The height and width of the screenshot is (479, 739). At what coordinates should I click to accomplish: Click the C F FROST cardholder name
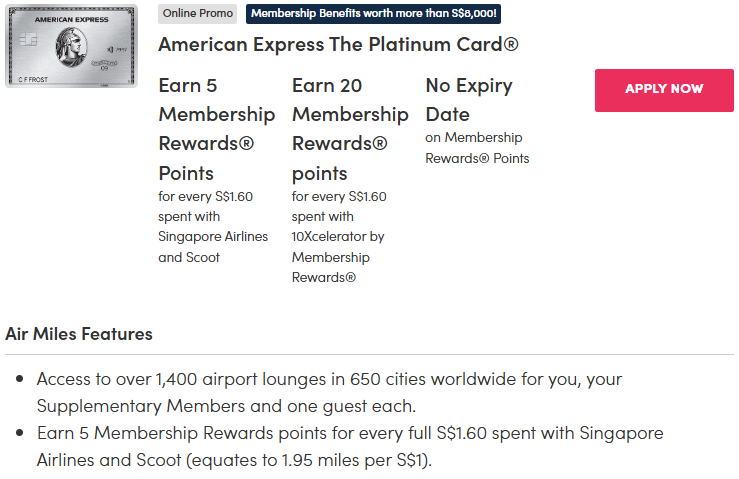click(x=31, y=77)
